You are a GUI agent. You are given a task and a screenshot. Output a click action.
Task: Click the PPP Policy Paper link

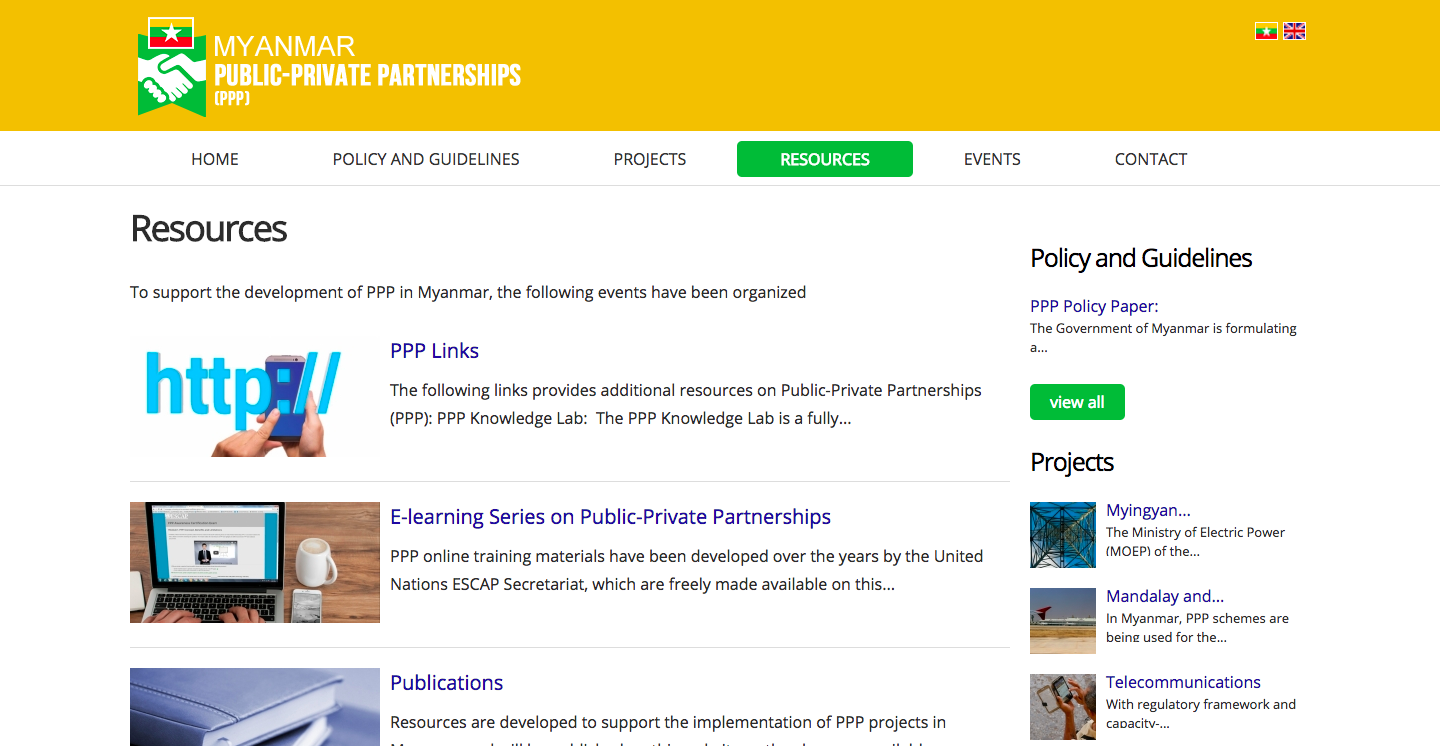point(1094,306)
